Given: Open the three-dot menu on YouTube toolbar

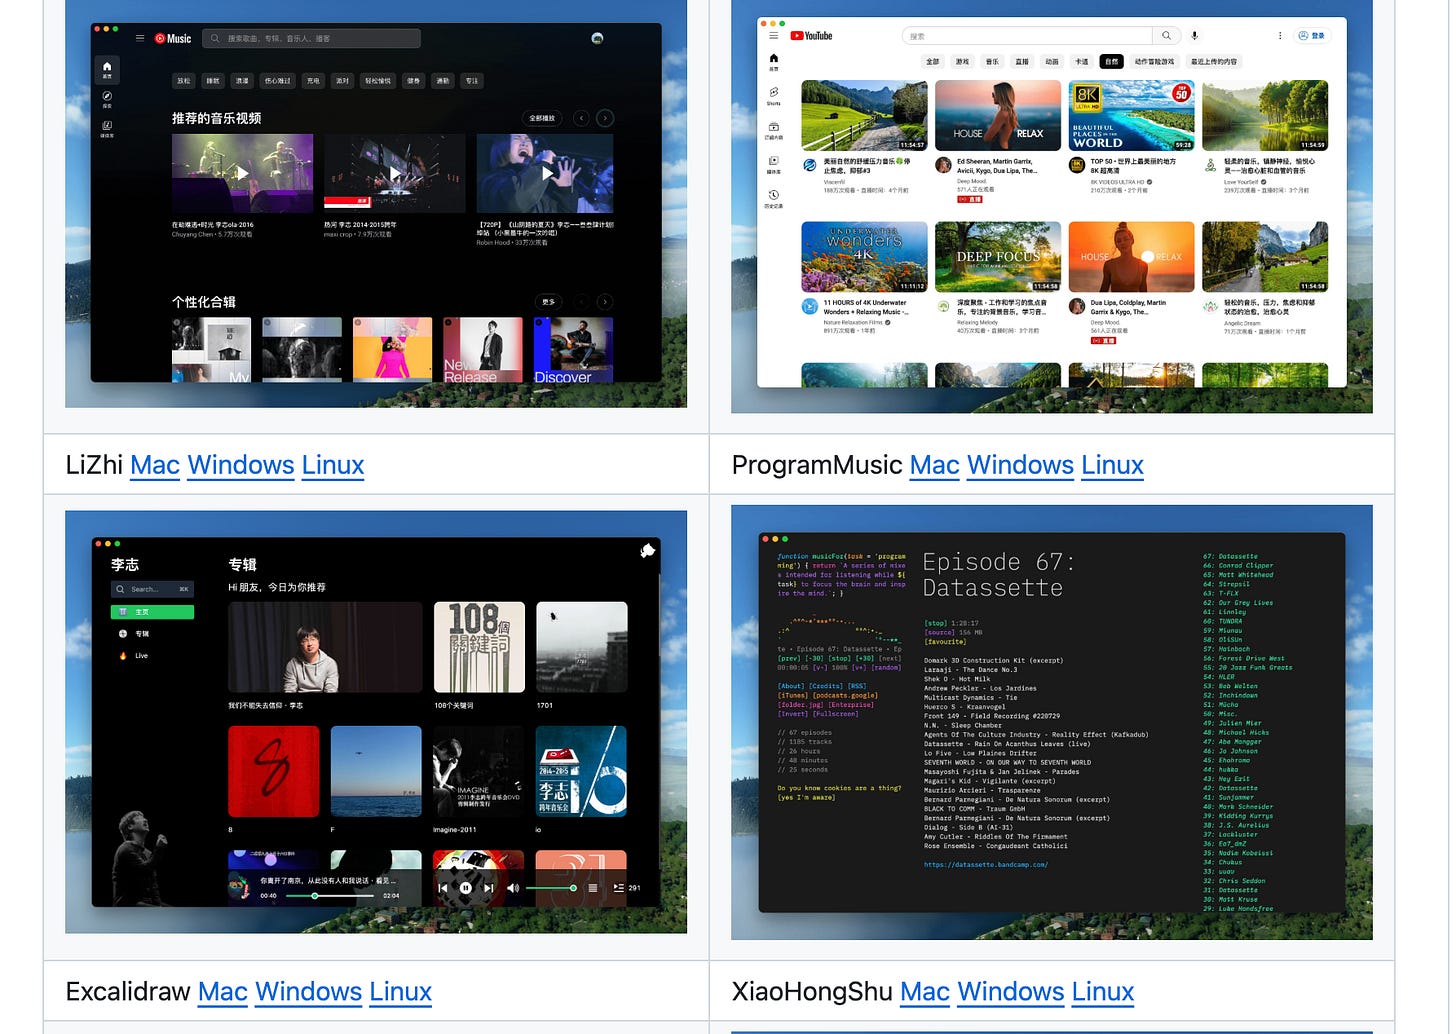Looking at the screenshot, I should pos(1279,35).
